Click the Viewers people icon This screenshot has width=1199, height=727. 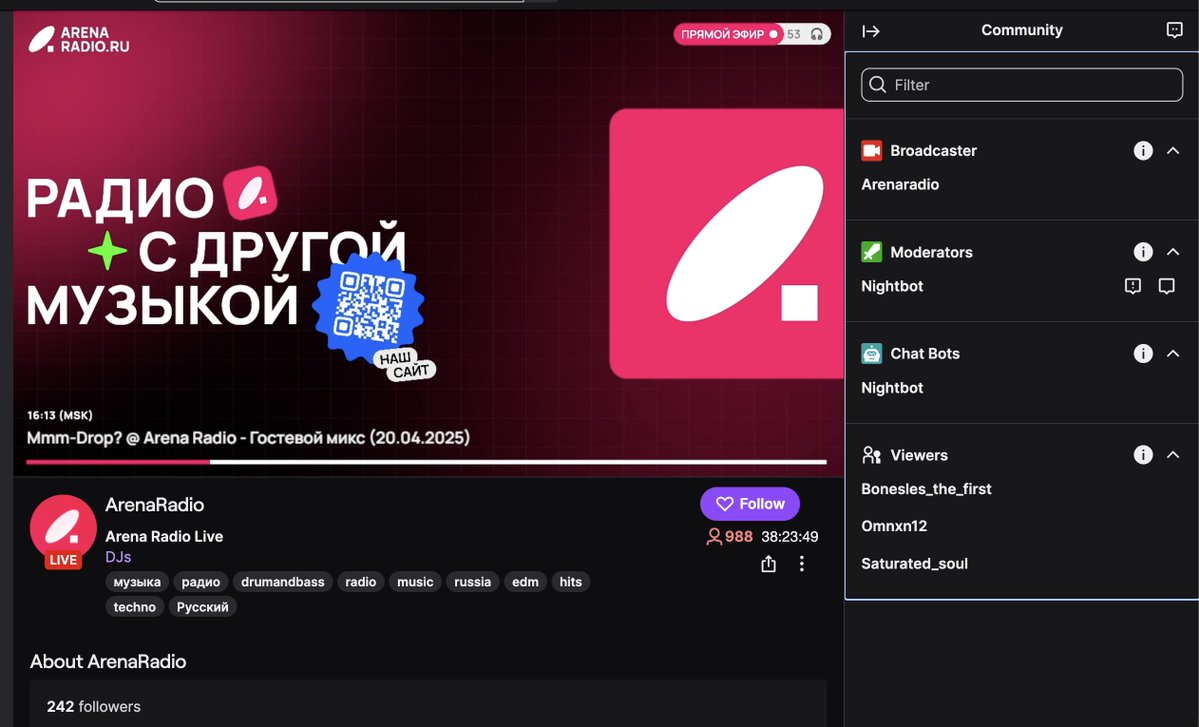tap(872, 455)
